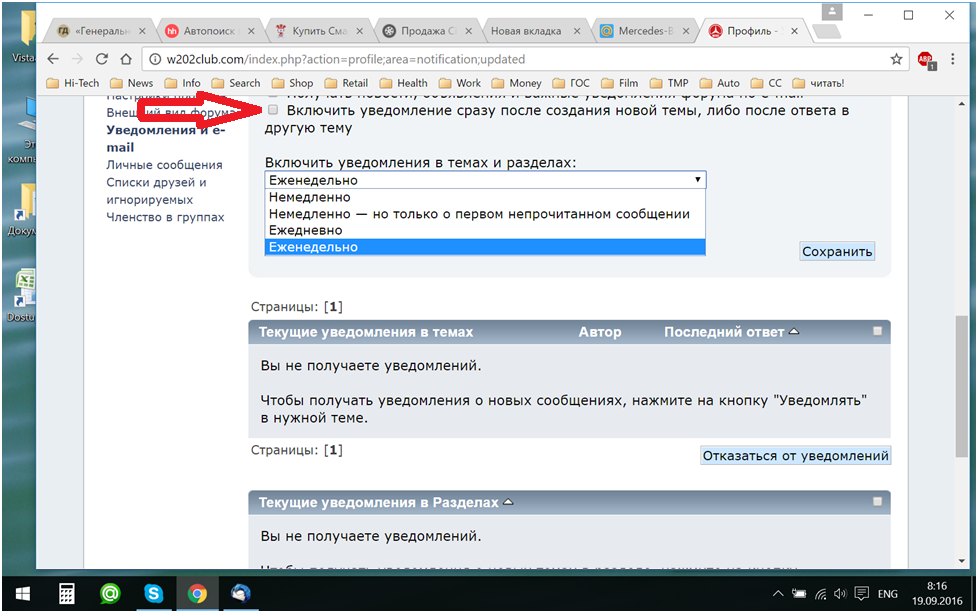Switch to the Mercedes-B tab

[x=644, y=31]
